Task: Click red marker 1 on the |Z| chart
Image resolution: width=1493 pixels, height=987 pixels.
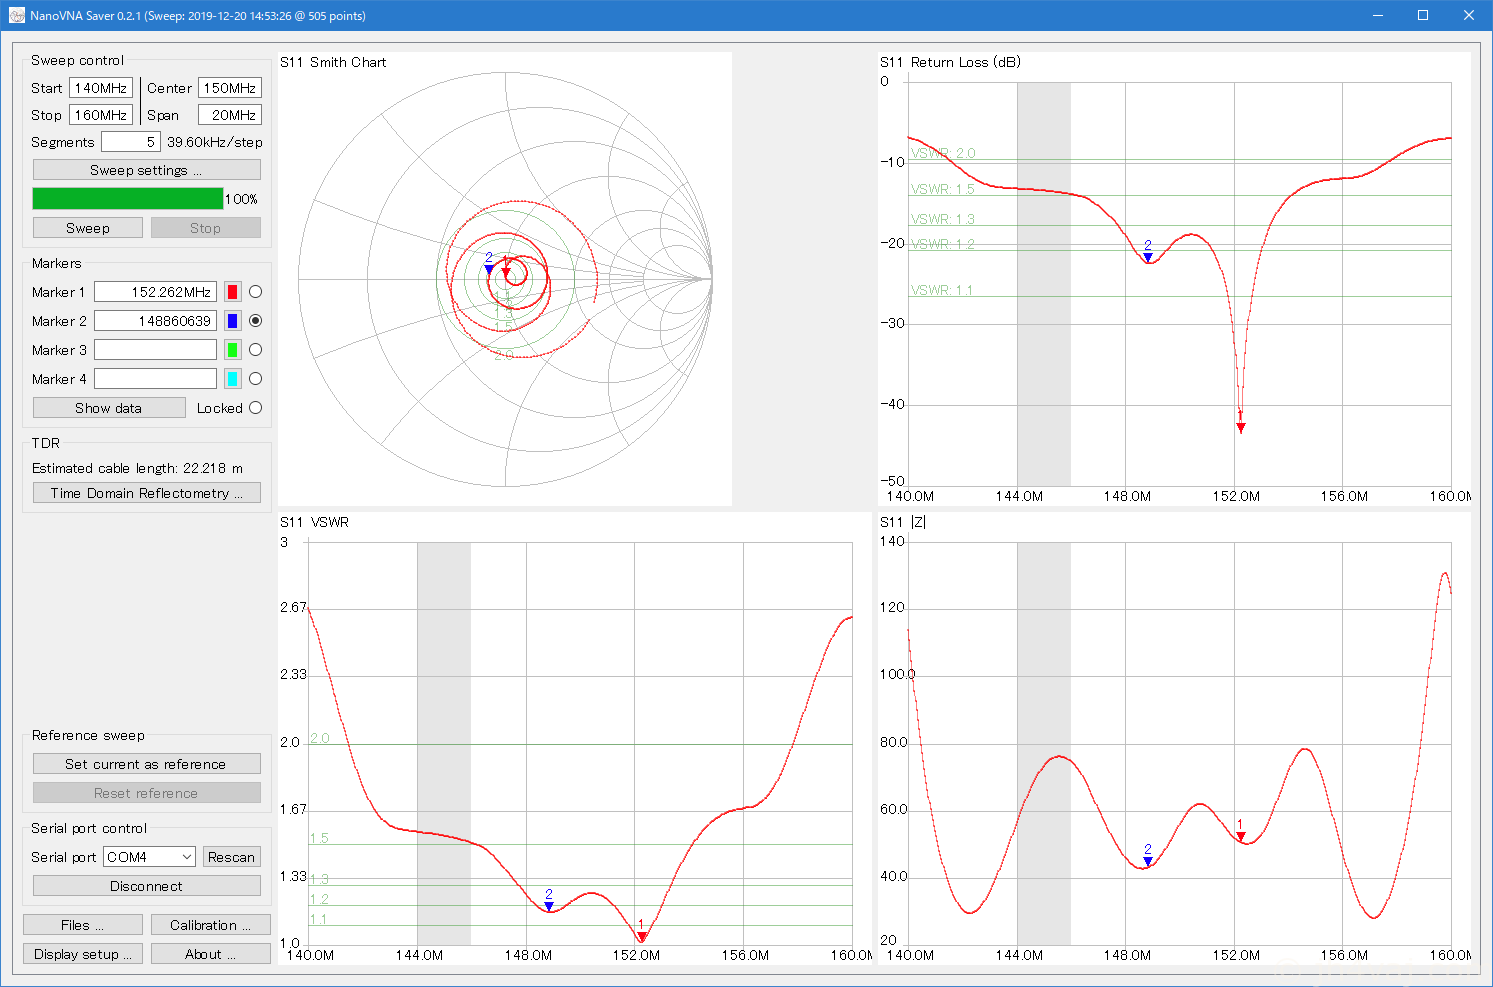Action: coord(1241,836)
